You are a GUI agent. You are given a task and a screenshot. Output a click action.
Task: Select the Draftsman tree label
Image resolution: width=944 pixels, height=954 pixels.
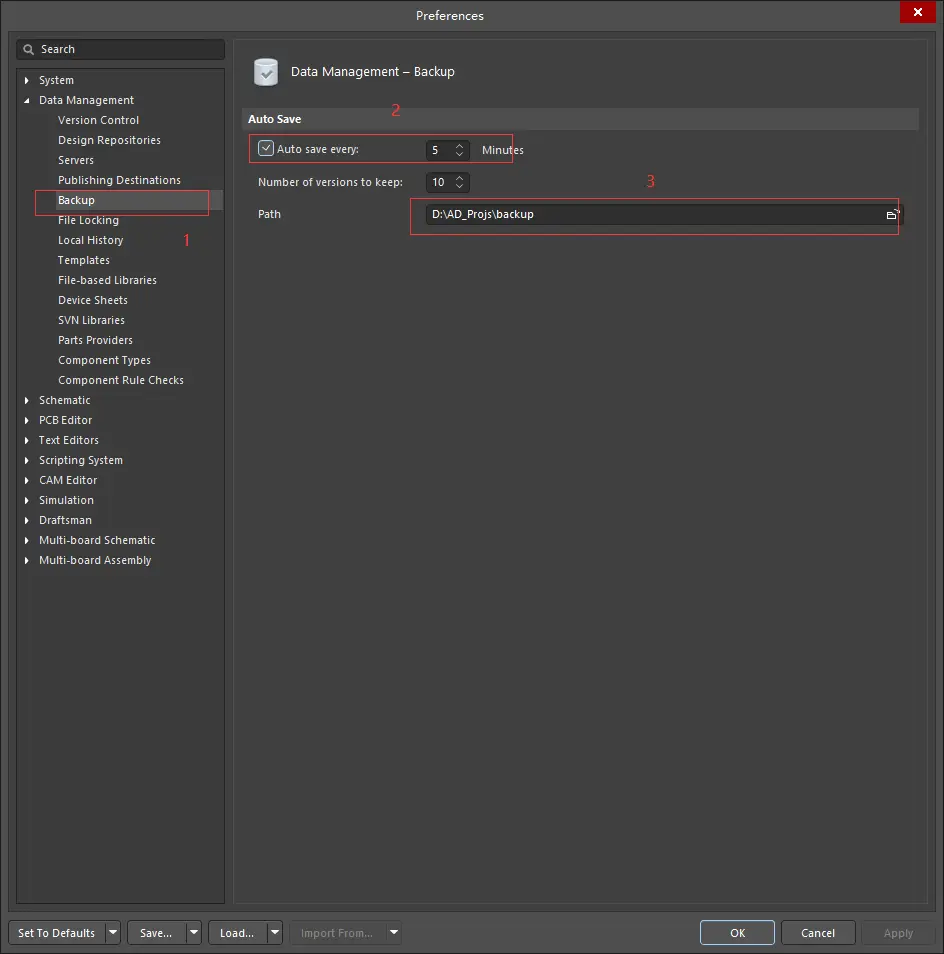(x=65, y=521)
